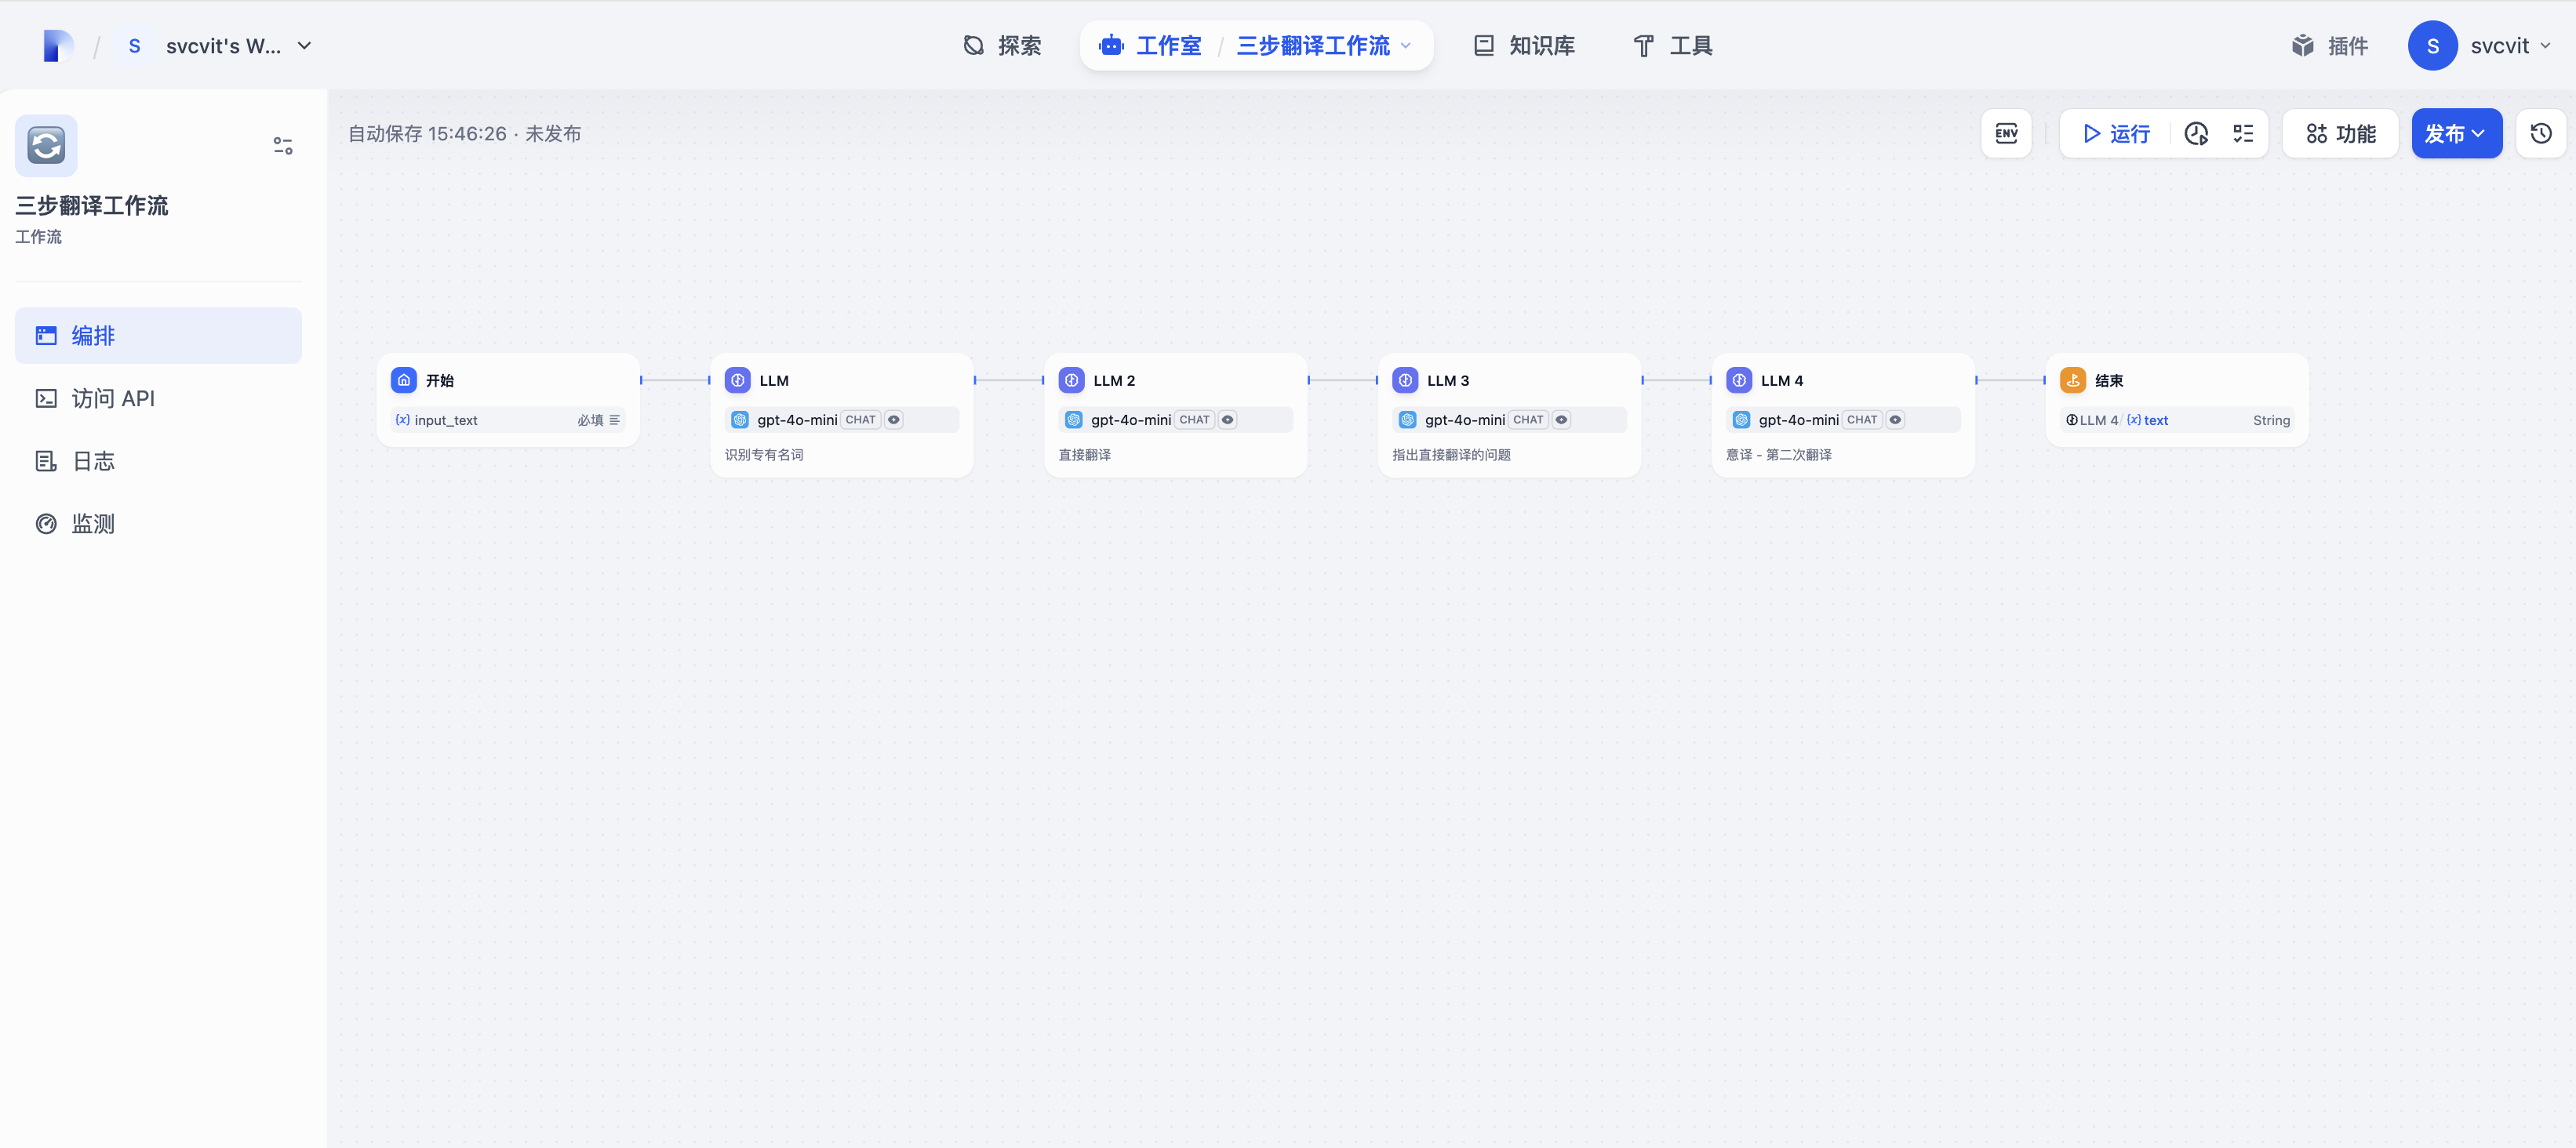Open the ENV environment variables panel
This screenshot has width=2576, height=1148.
tap(2006, 133)
